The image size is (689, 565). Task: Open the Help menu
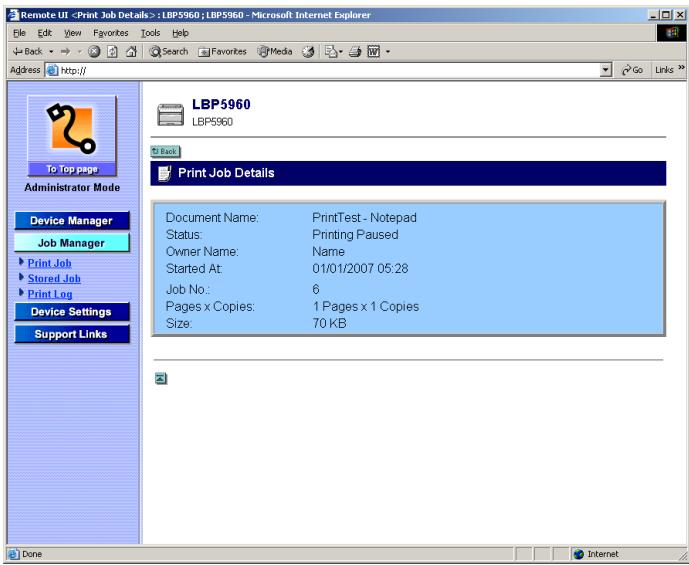[x=180, y=33]
